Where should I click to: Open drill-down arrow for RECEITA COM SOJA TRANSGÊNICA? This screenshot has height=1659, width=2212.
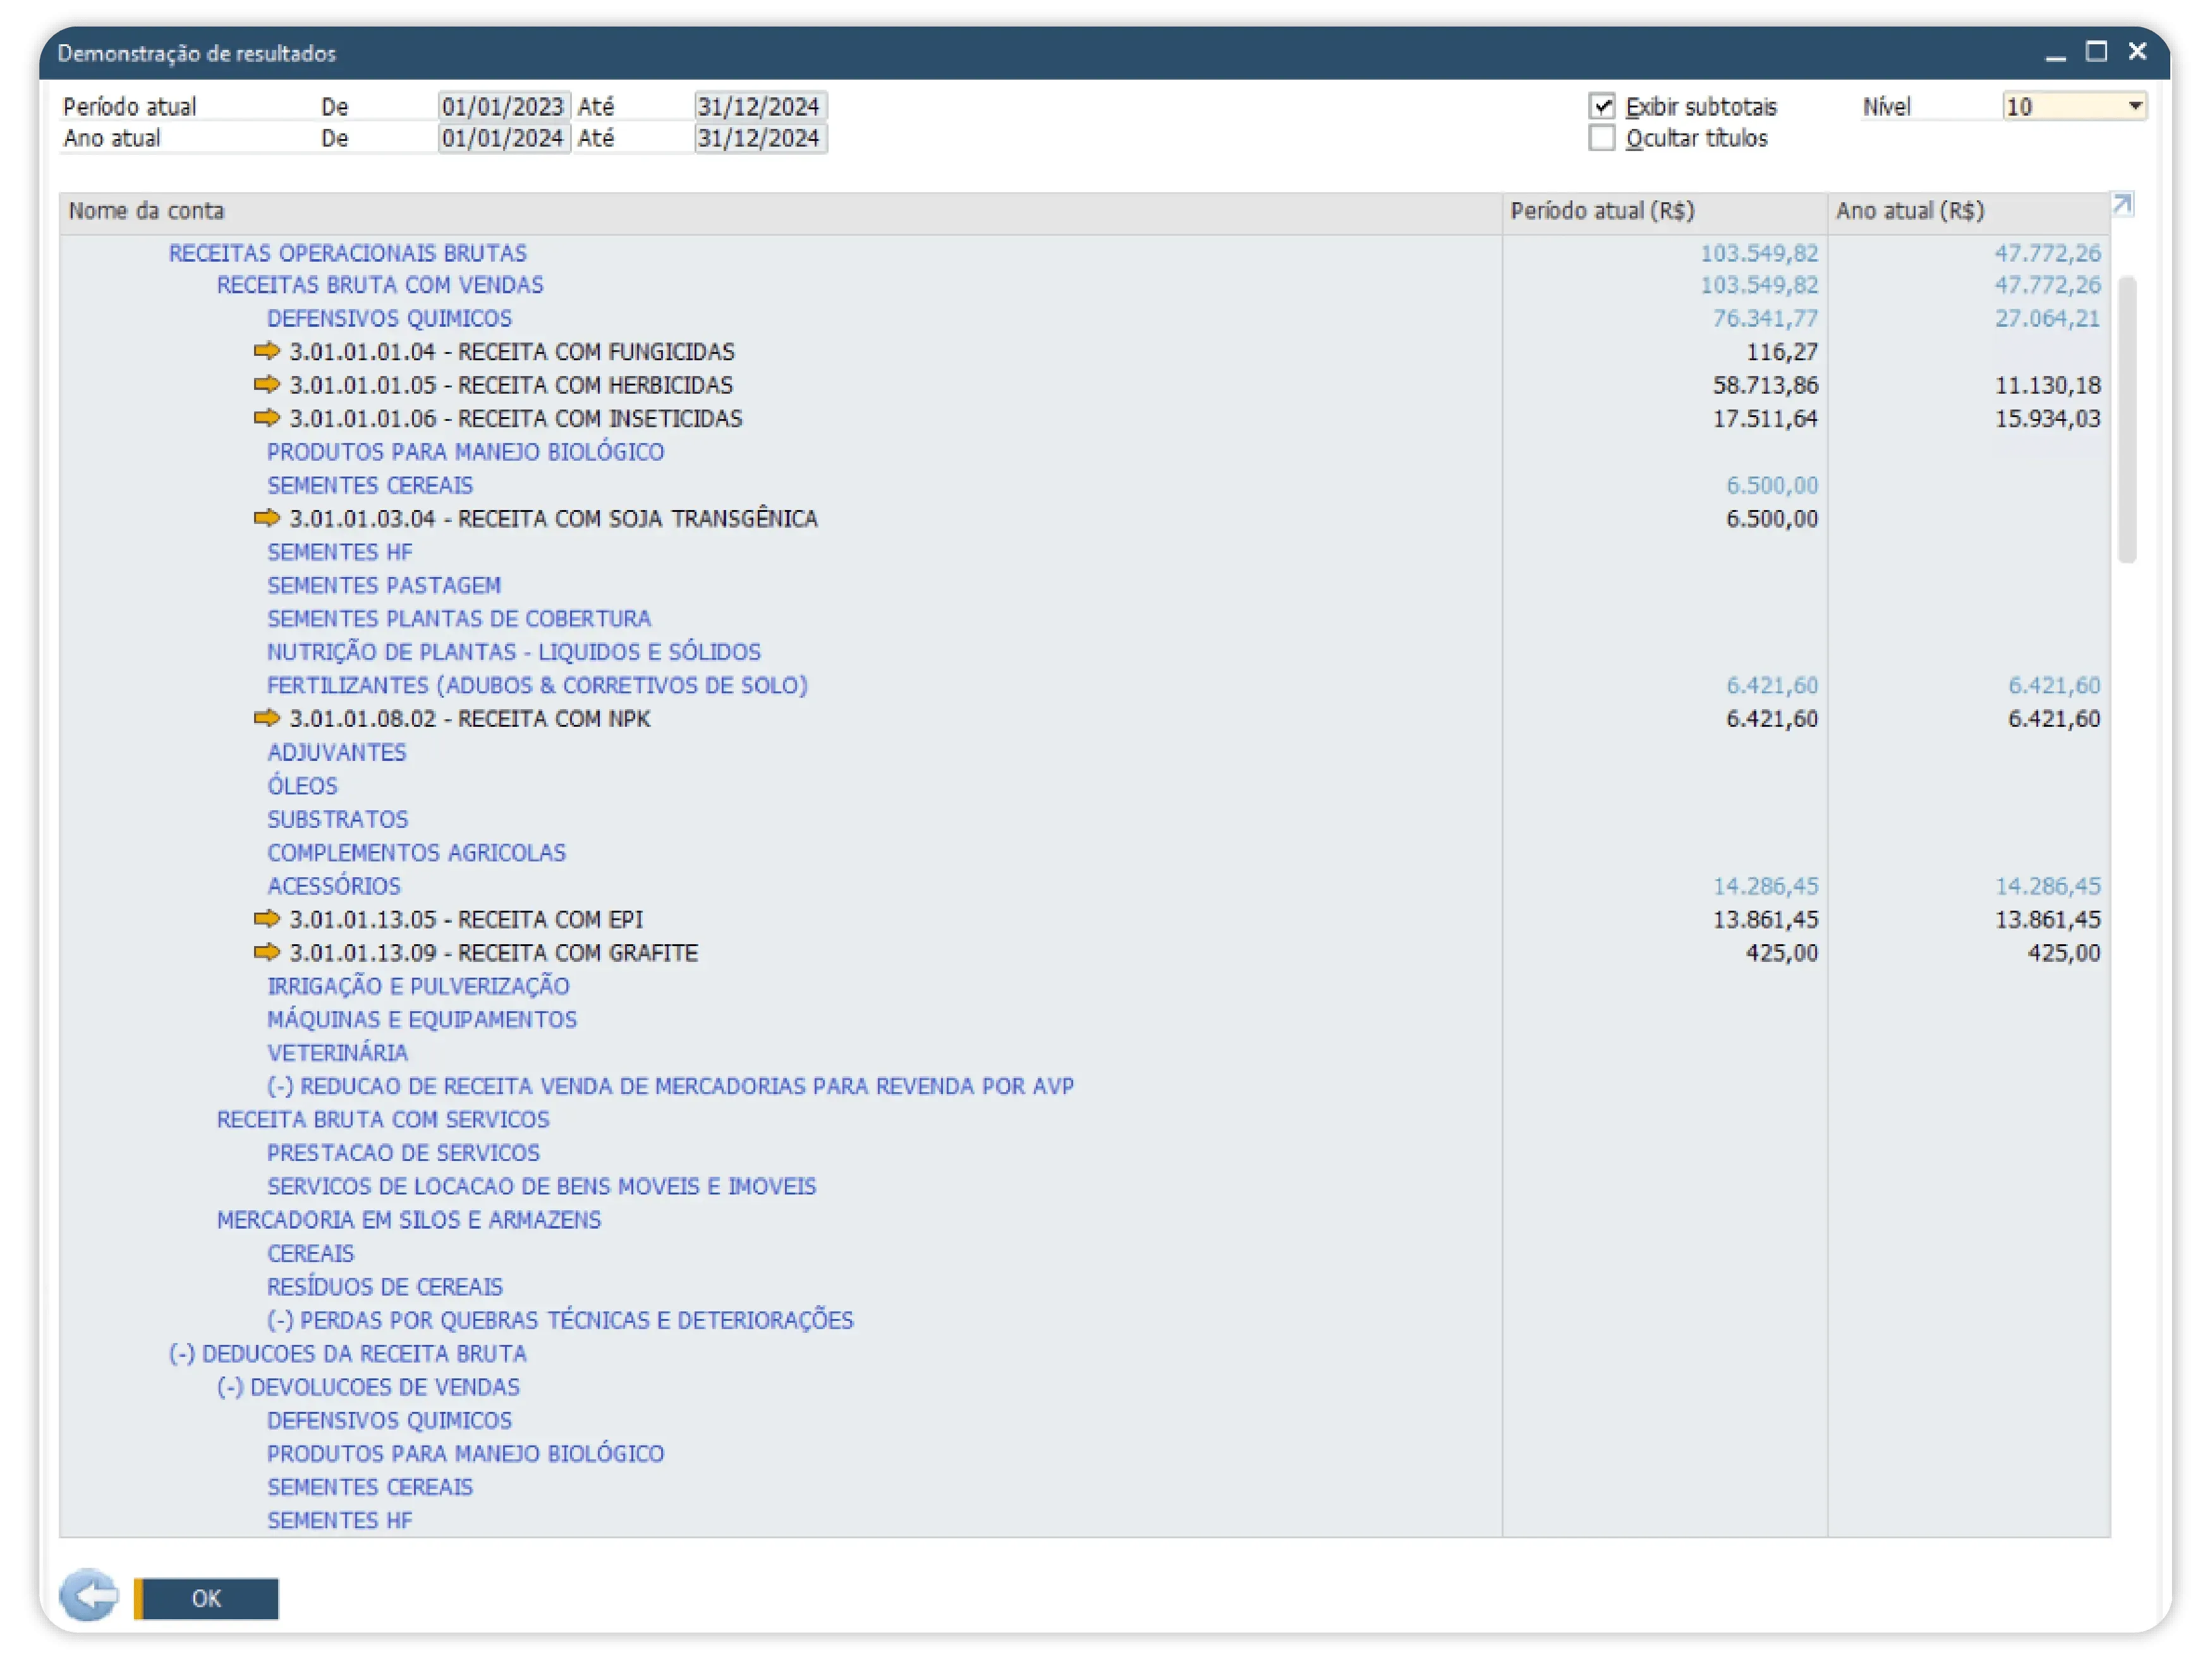coord(267,518)
